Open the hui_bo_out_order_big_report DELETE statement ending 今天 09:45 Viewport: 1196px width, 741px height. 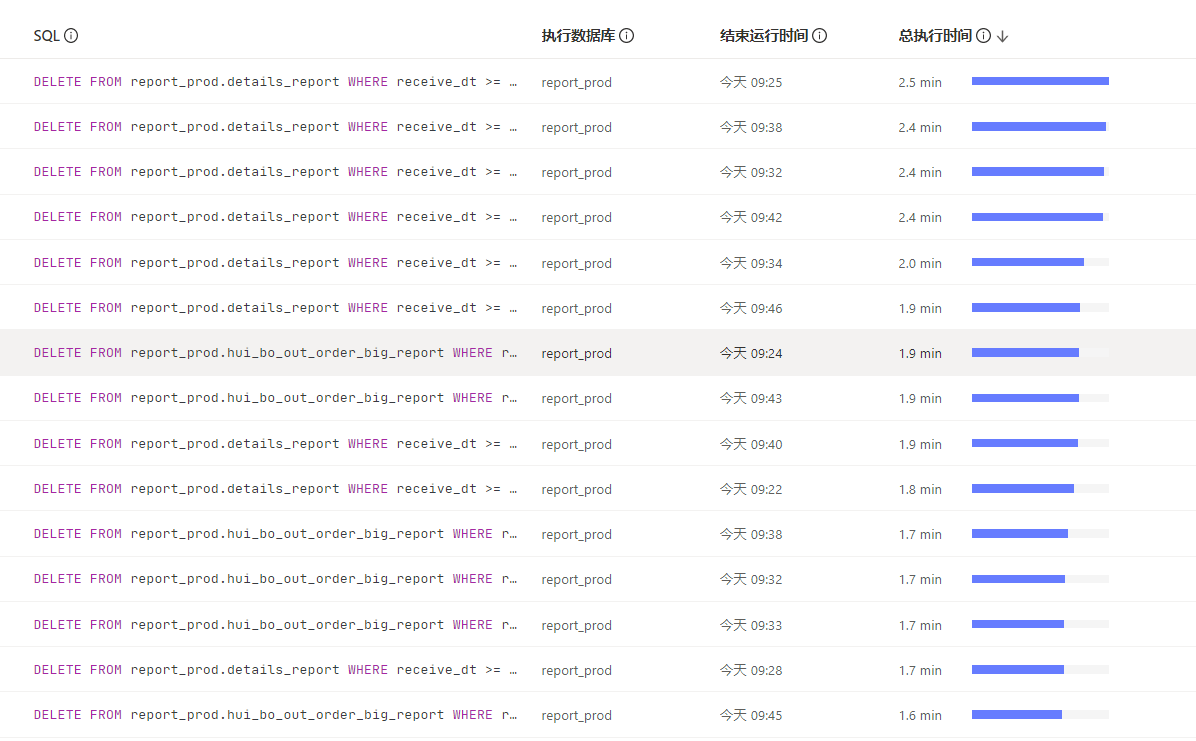(x=275, y=714)
